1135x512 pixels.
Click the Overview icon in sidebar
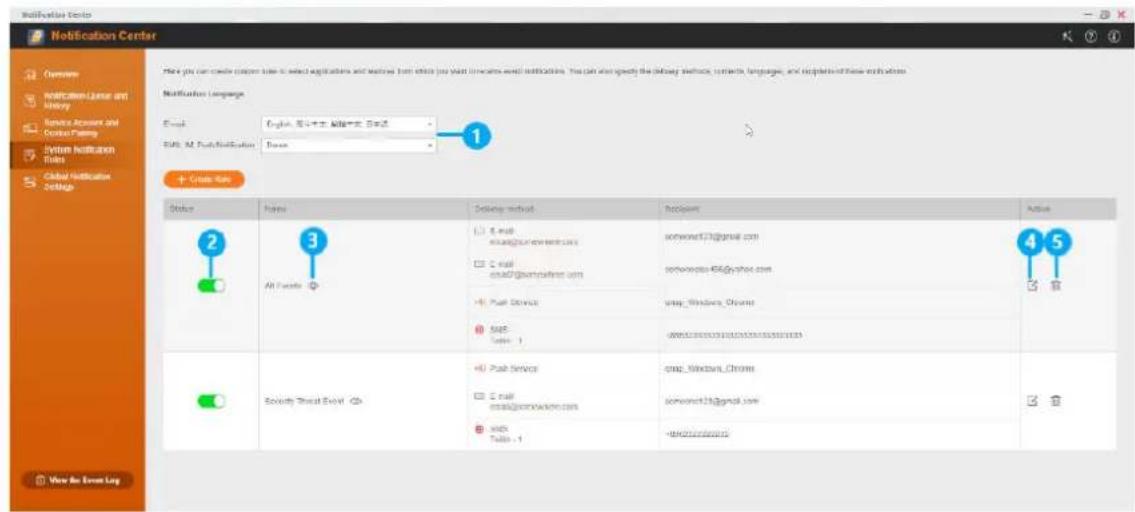[x=30, y=74]
